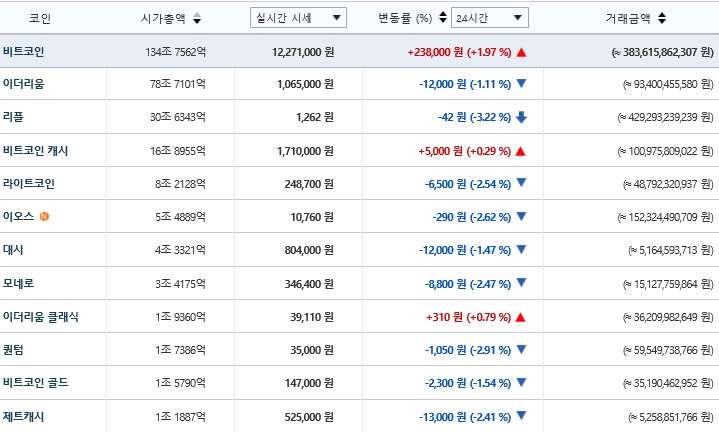This screenshot has width=719, height=432.
Task: Click the blue down triangle in 이더리움 row
Action: tap(521, 83)
